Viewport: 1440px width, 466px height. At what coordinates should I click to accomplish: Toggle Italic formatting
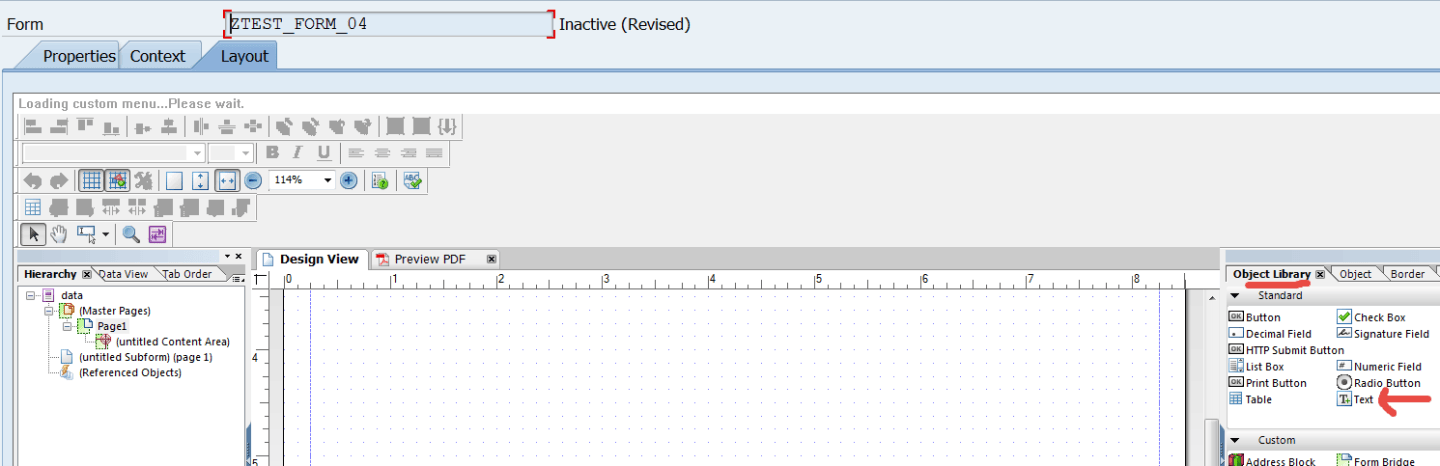click(x=297, y=153)
